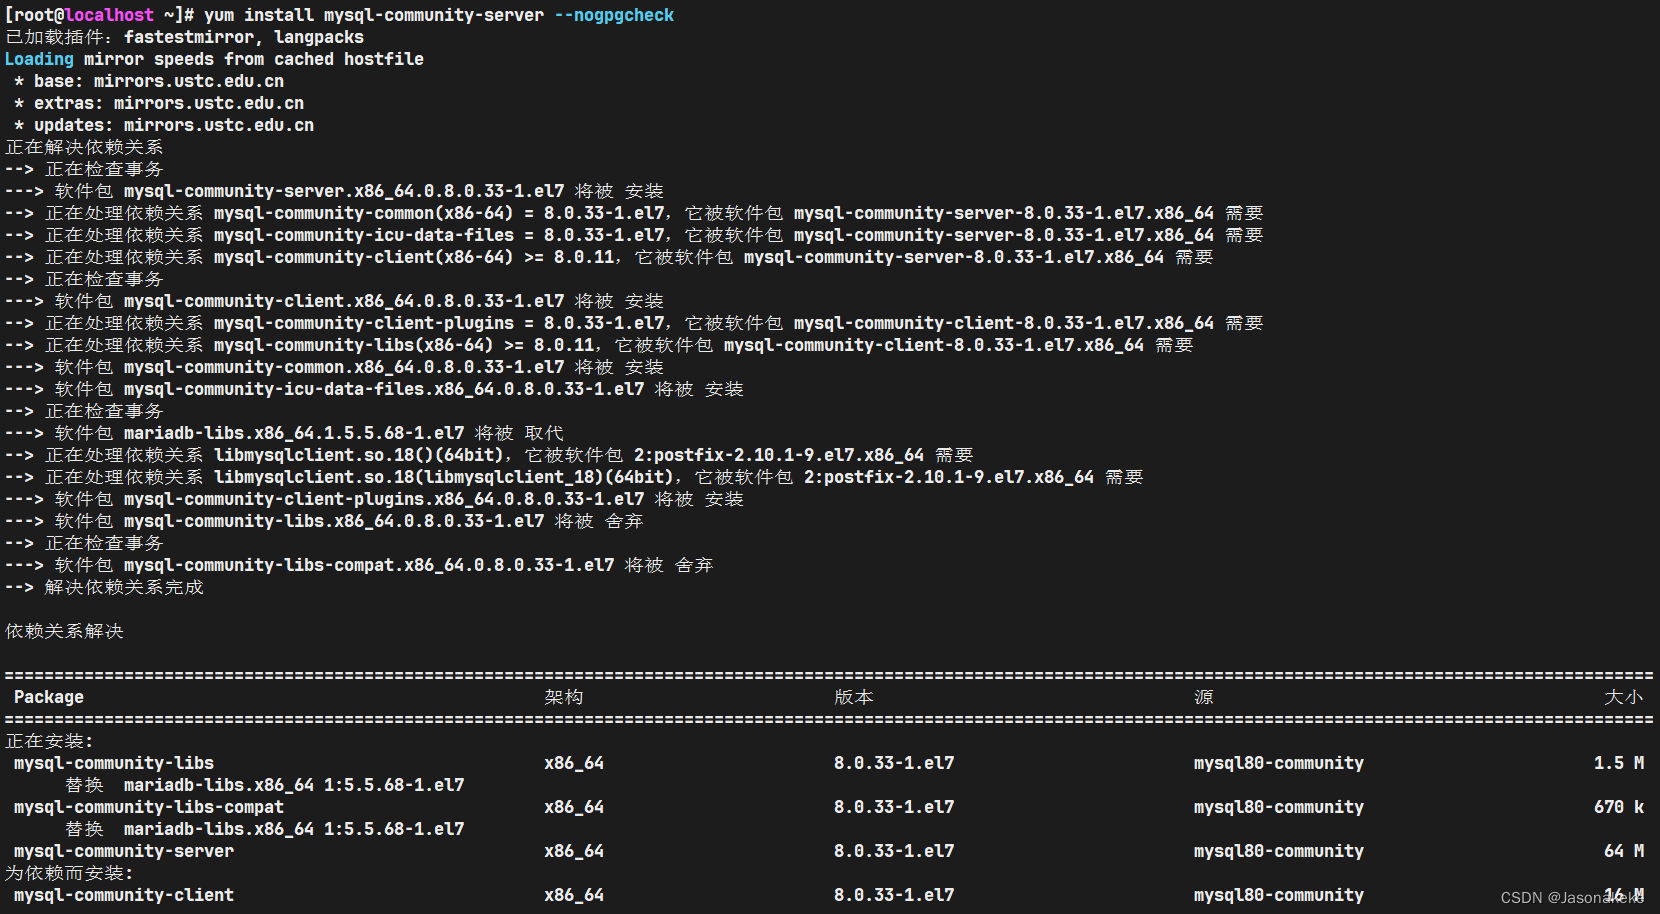Select the '正在解决依赖关系' line
The width and height of the screenshot is (1660, 914).
click(x=84, y=147)
